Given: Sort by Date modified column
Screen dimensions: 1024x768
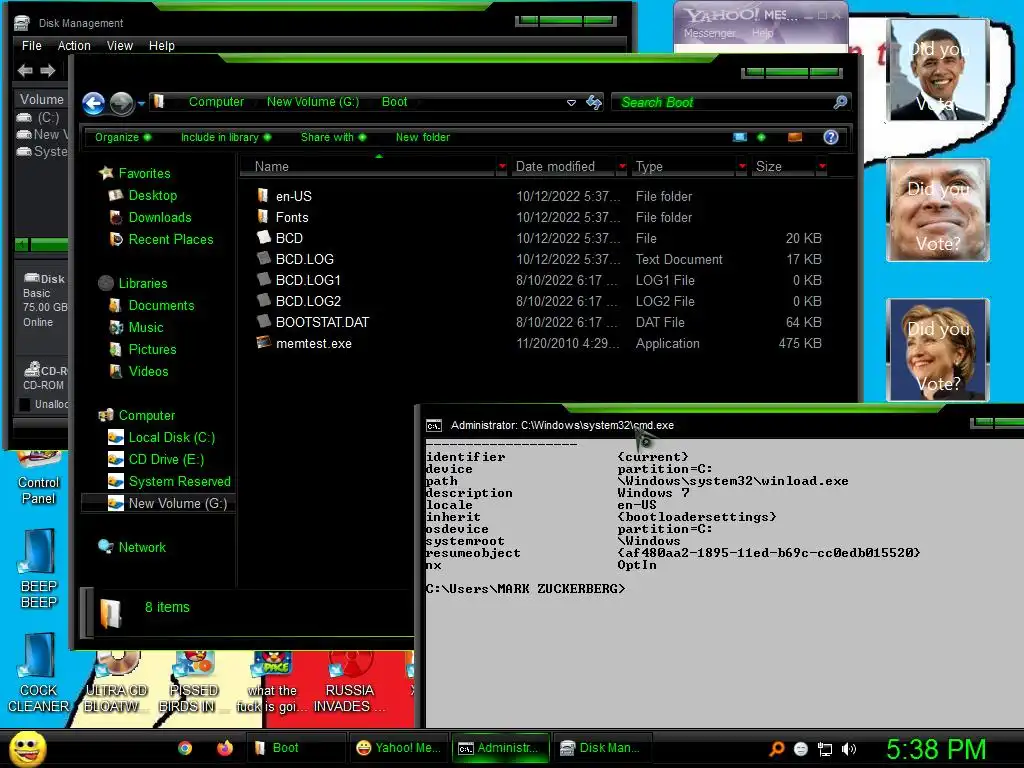Looking at the screenshot, I should [563, 167].
